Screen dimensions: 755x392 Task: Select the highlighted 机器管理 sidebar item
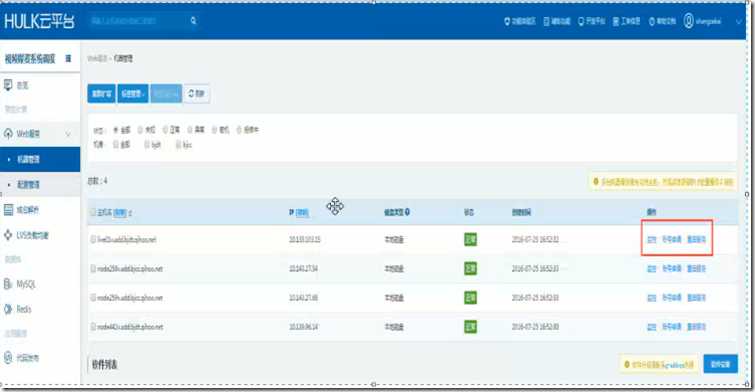pyautogui.click(x=40, y=159)
